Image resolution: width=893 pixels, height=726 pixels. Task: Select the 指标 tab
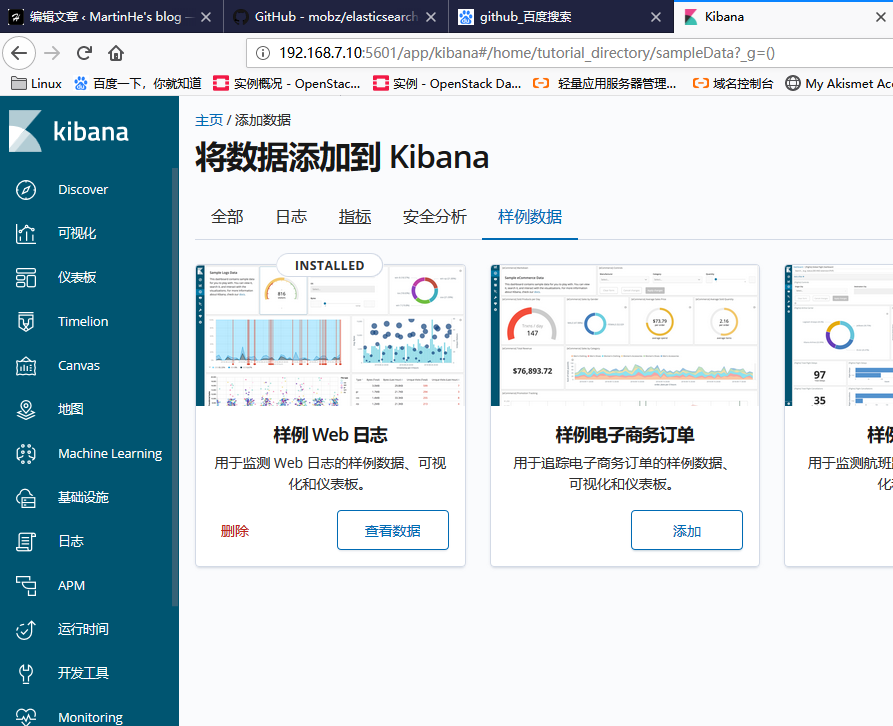354,217
